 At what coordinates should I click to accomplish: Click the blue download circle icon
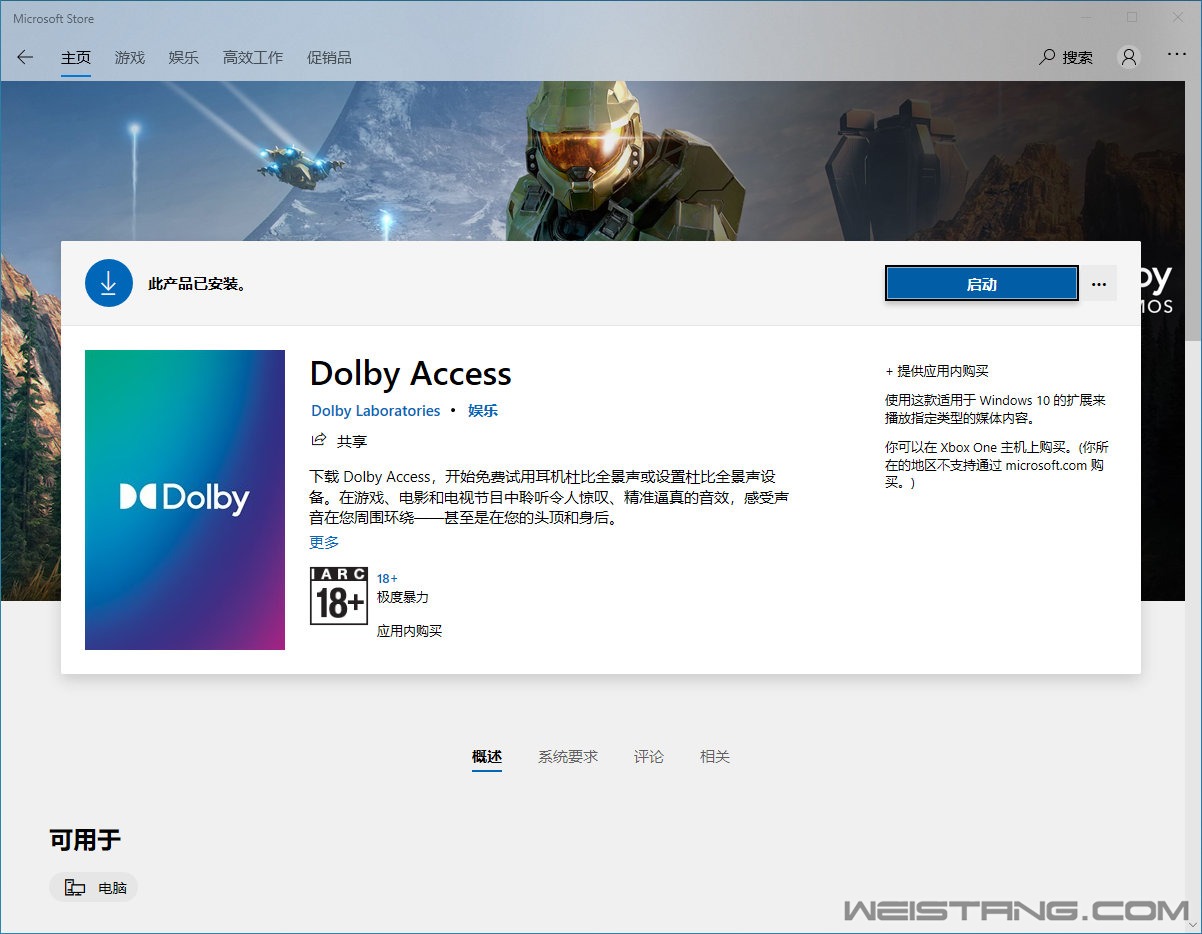tap(109, 283)
